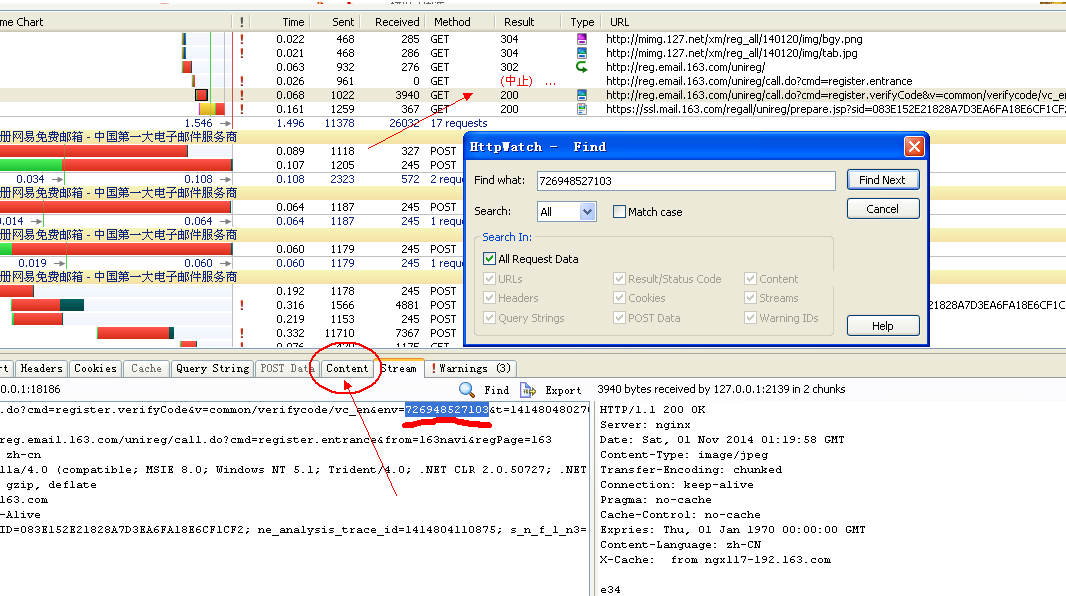Click the type icon for bgy.png request
1066x596 pixels.
582,39
